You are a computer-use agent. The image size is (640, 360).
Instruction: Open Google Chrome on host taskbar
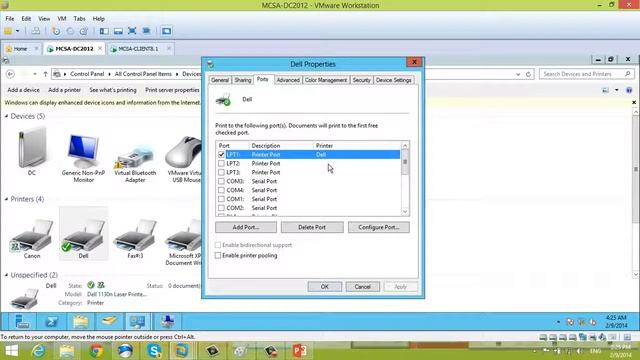[x=96, y=351]
